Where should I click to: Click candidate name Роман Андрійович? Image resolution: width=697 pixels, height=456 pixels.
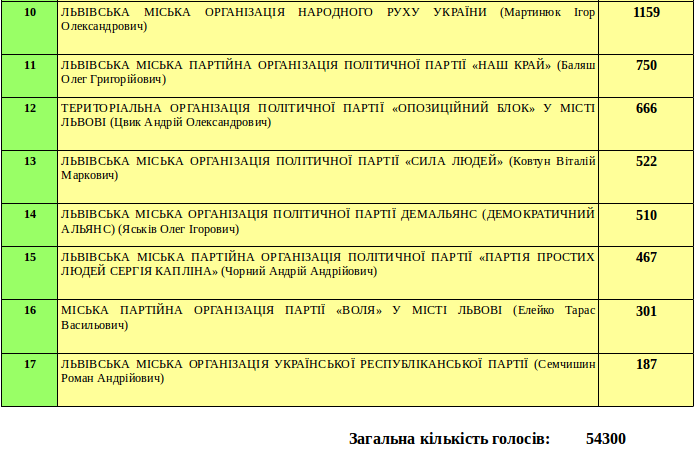pos(111,378)
